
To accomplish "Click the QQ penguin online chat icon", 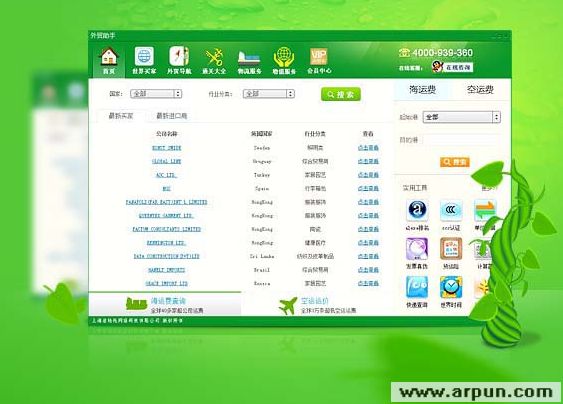I will point(437,67).
